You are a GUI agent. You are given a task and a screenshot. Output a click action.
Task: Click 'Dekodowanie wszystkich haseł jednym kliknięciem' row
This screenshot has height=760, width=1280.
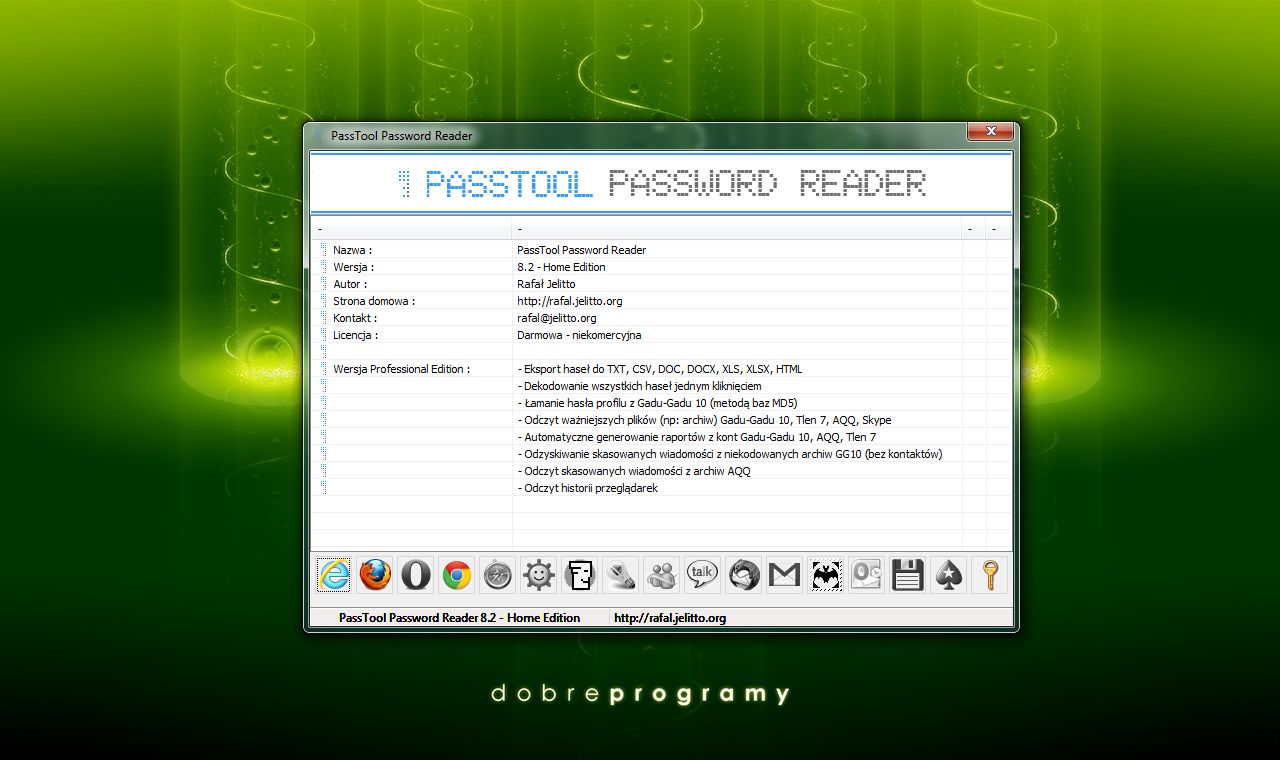640,386
